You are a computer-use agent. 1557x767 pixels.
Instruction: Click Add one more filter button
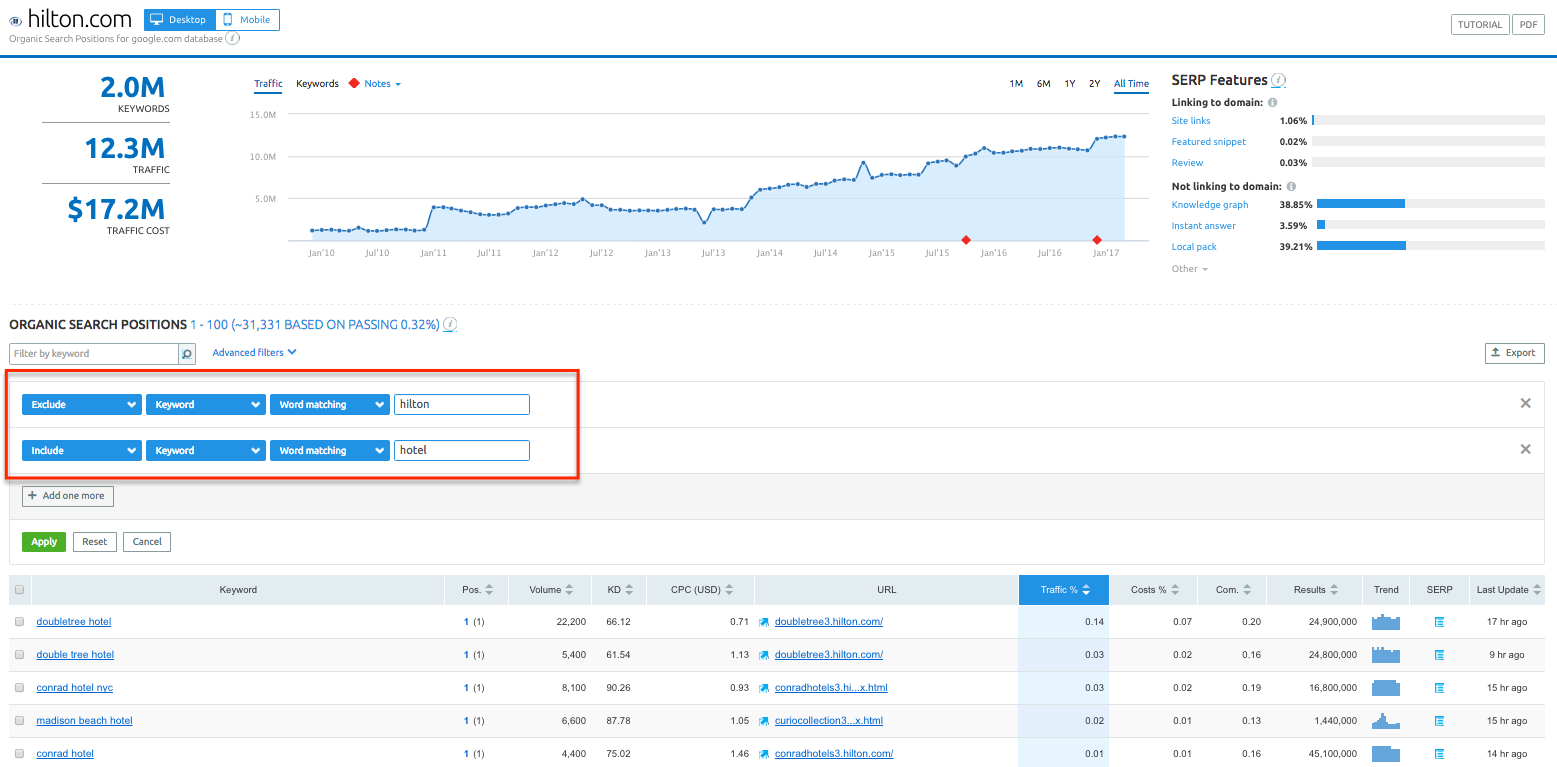(x=68, y=496)
